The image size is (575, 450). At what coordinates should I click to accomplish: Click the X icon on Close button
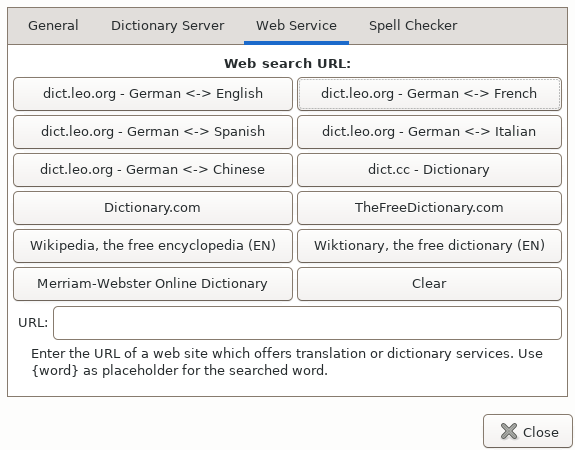click(509, 431)
